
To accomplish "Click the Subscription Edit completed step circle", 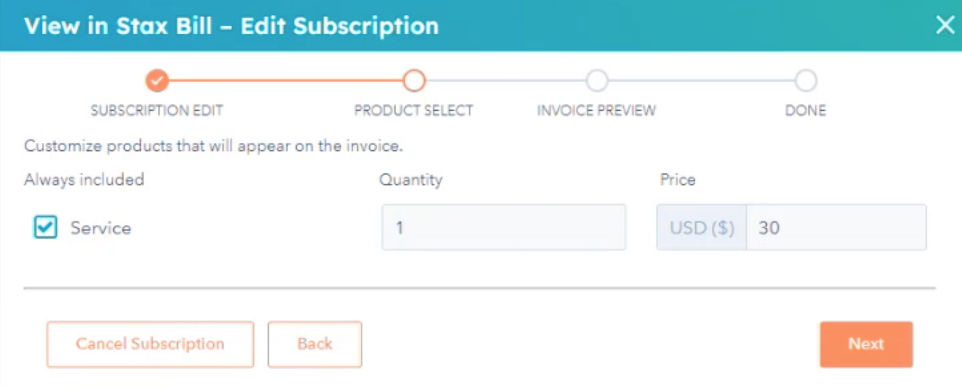I will pyautogui.click(x=157, y=80).
